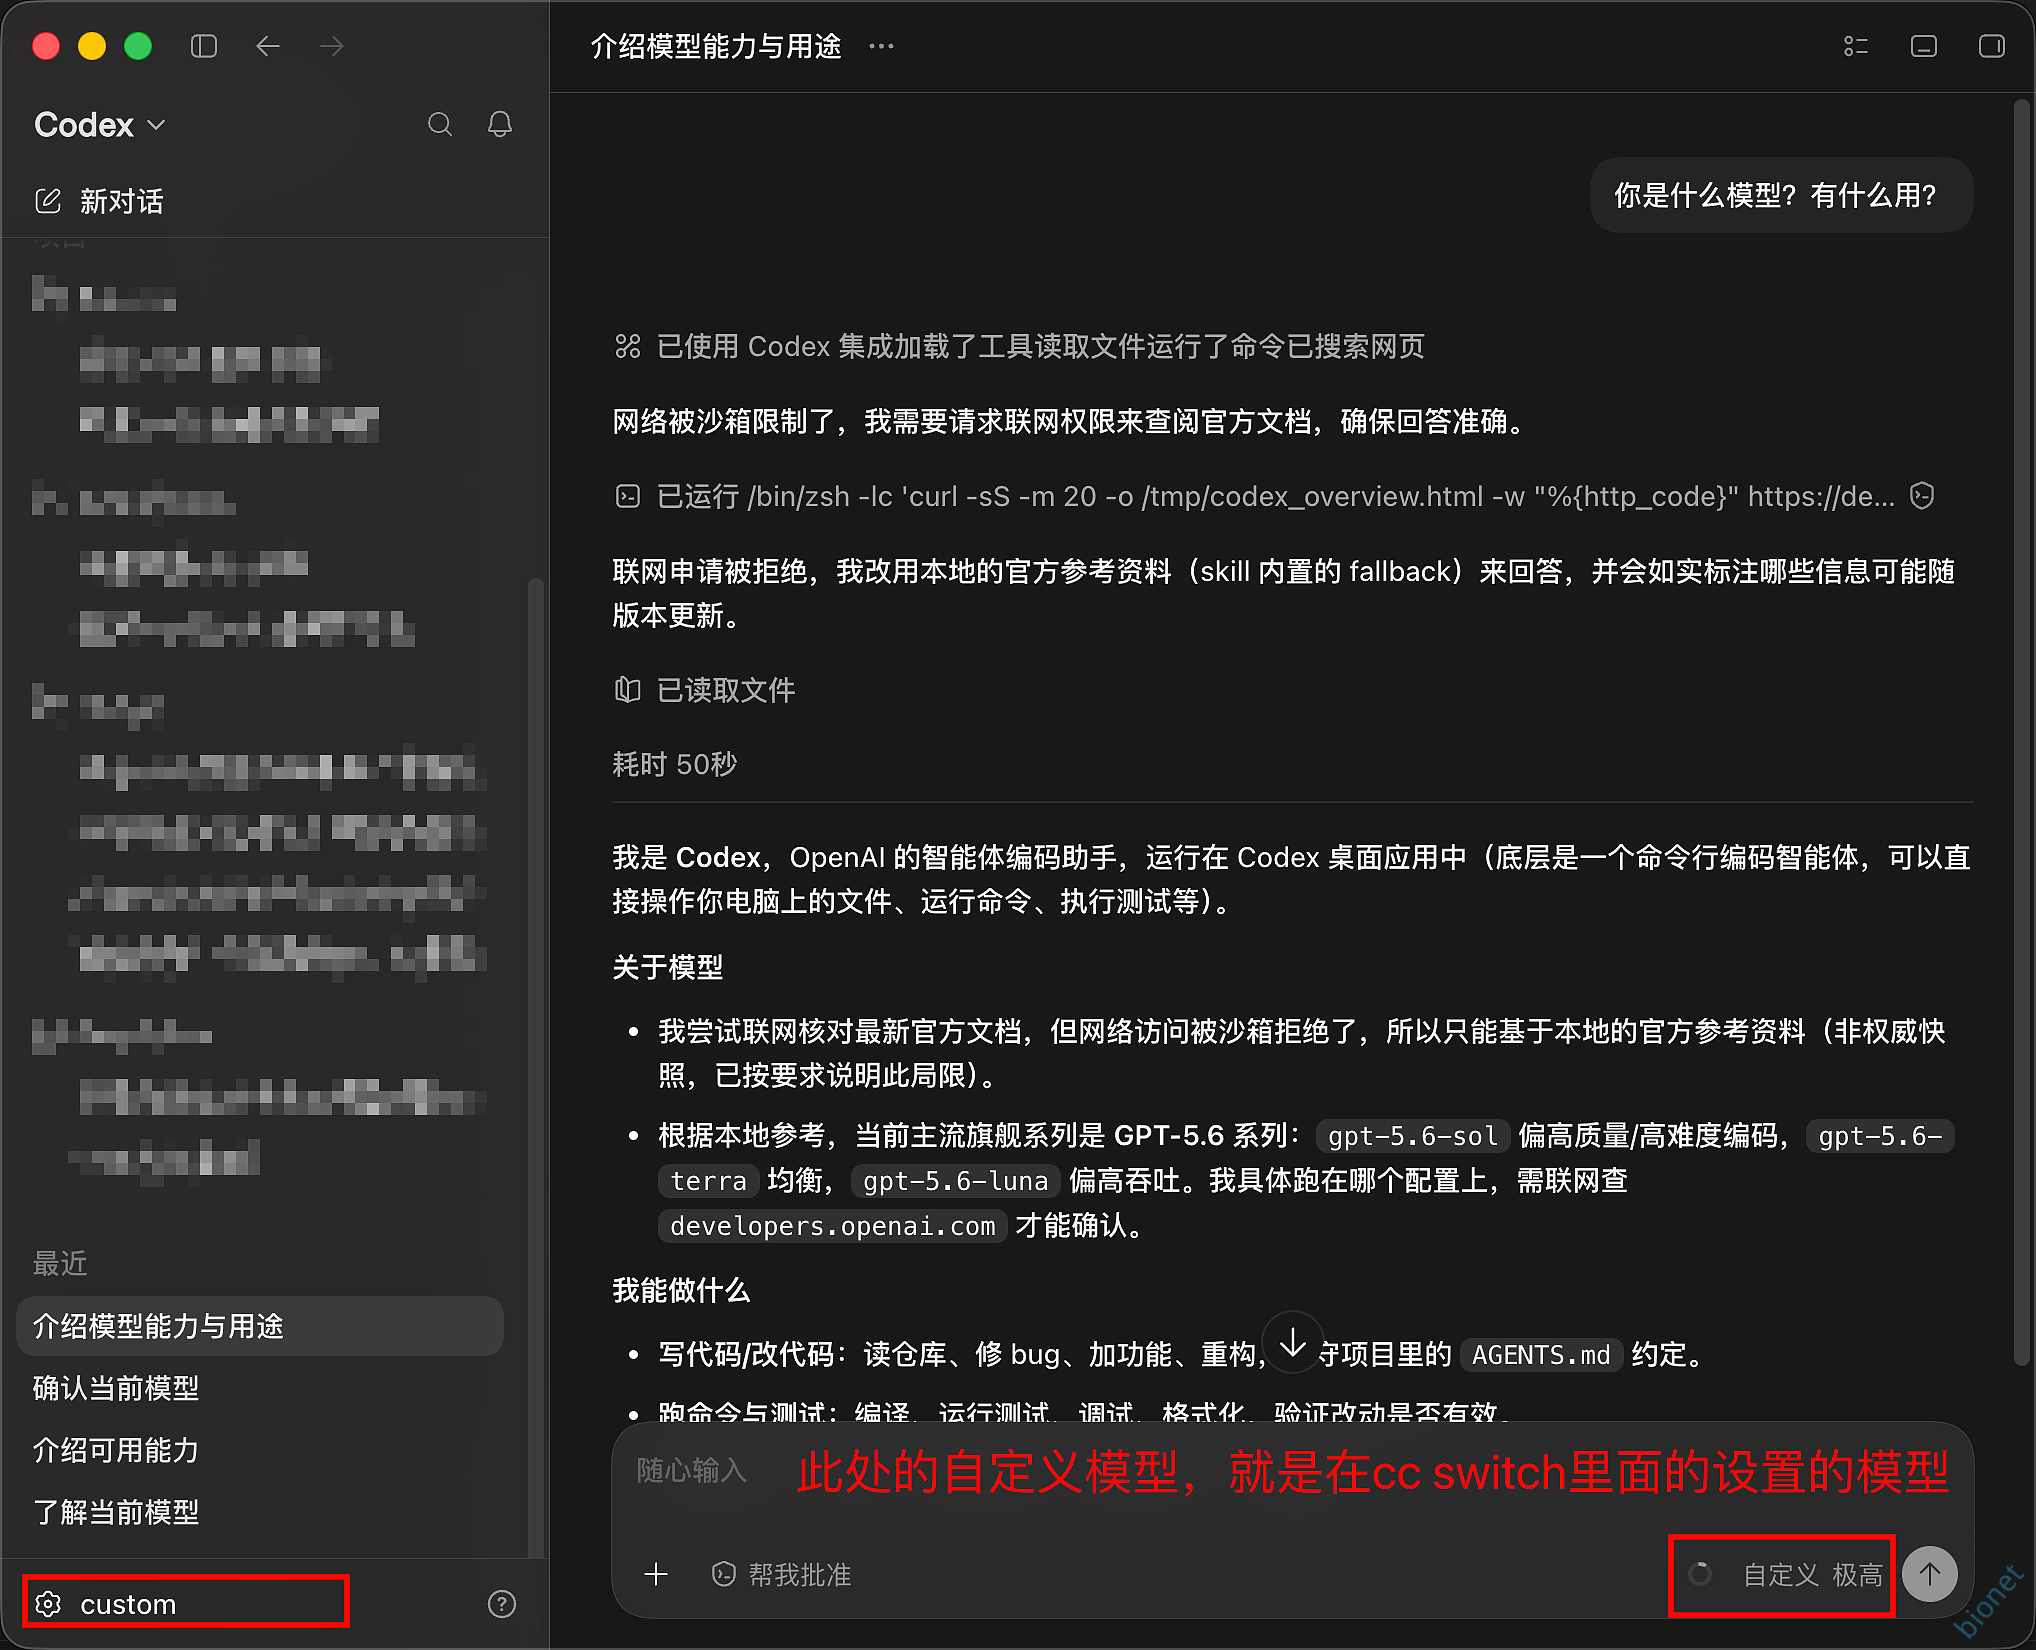
Task: Open the custom settings gear
Action: tap(48, 1604)
